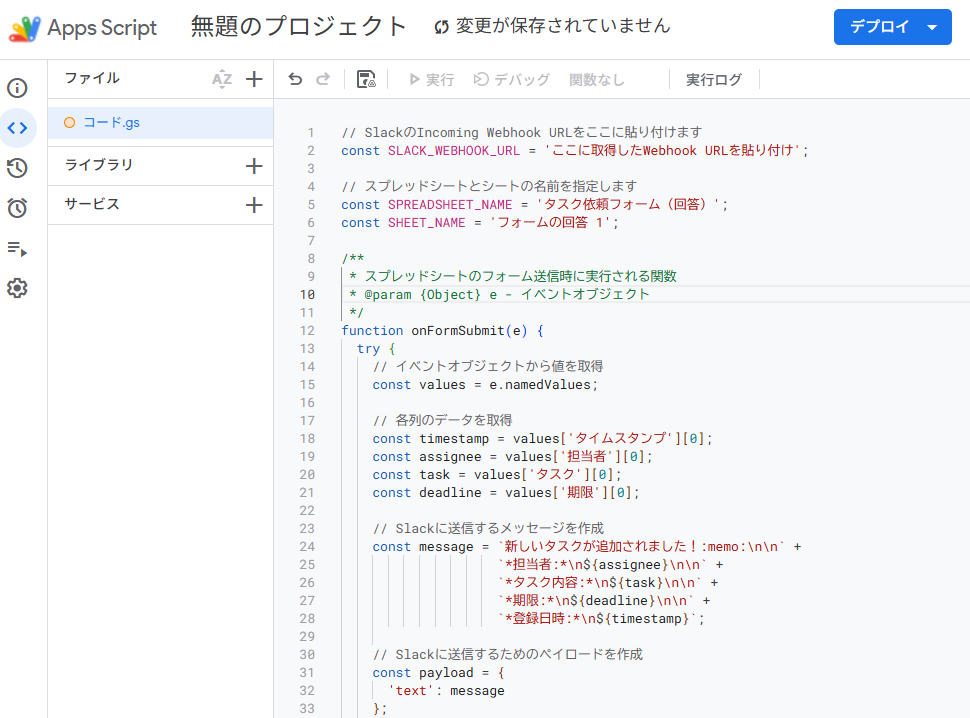Open the Triggers alarm clock icon

[x=17, y=208]
